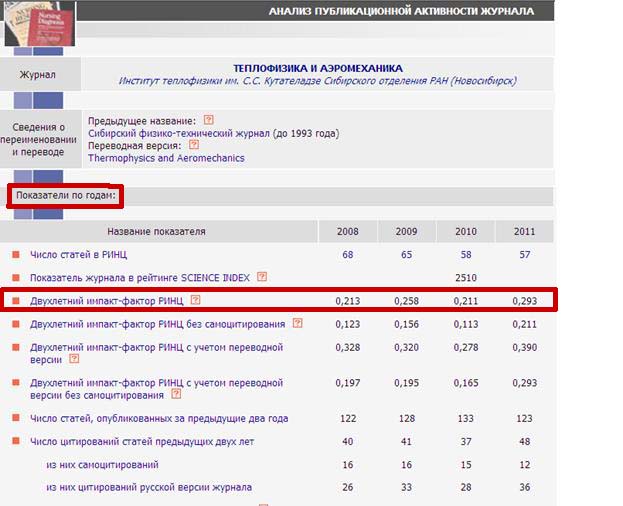
Task: Click article count 57 for 2011
Action: 524,255
